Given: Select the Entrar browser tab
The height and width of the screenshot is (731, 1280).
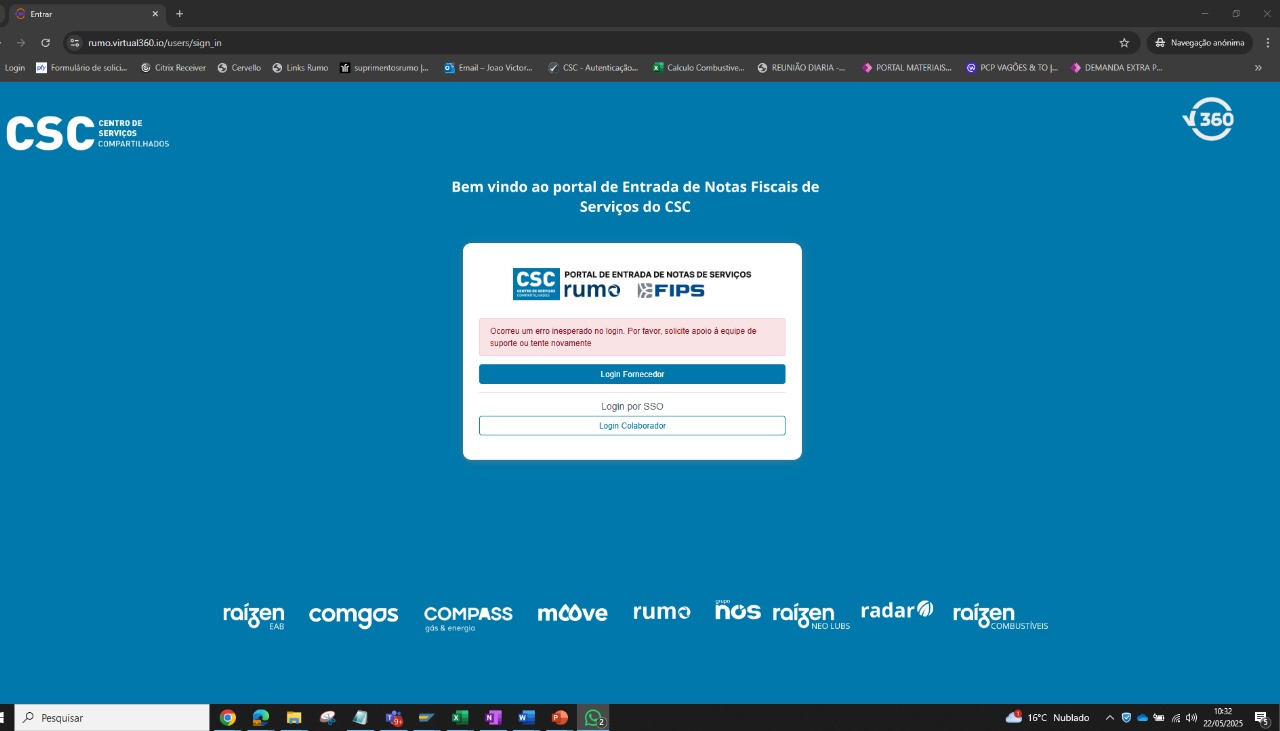Looking at the screenshot, I should (85, 14).
